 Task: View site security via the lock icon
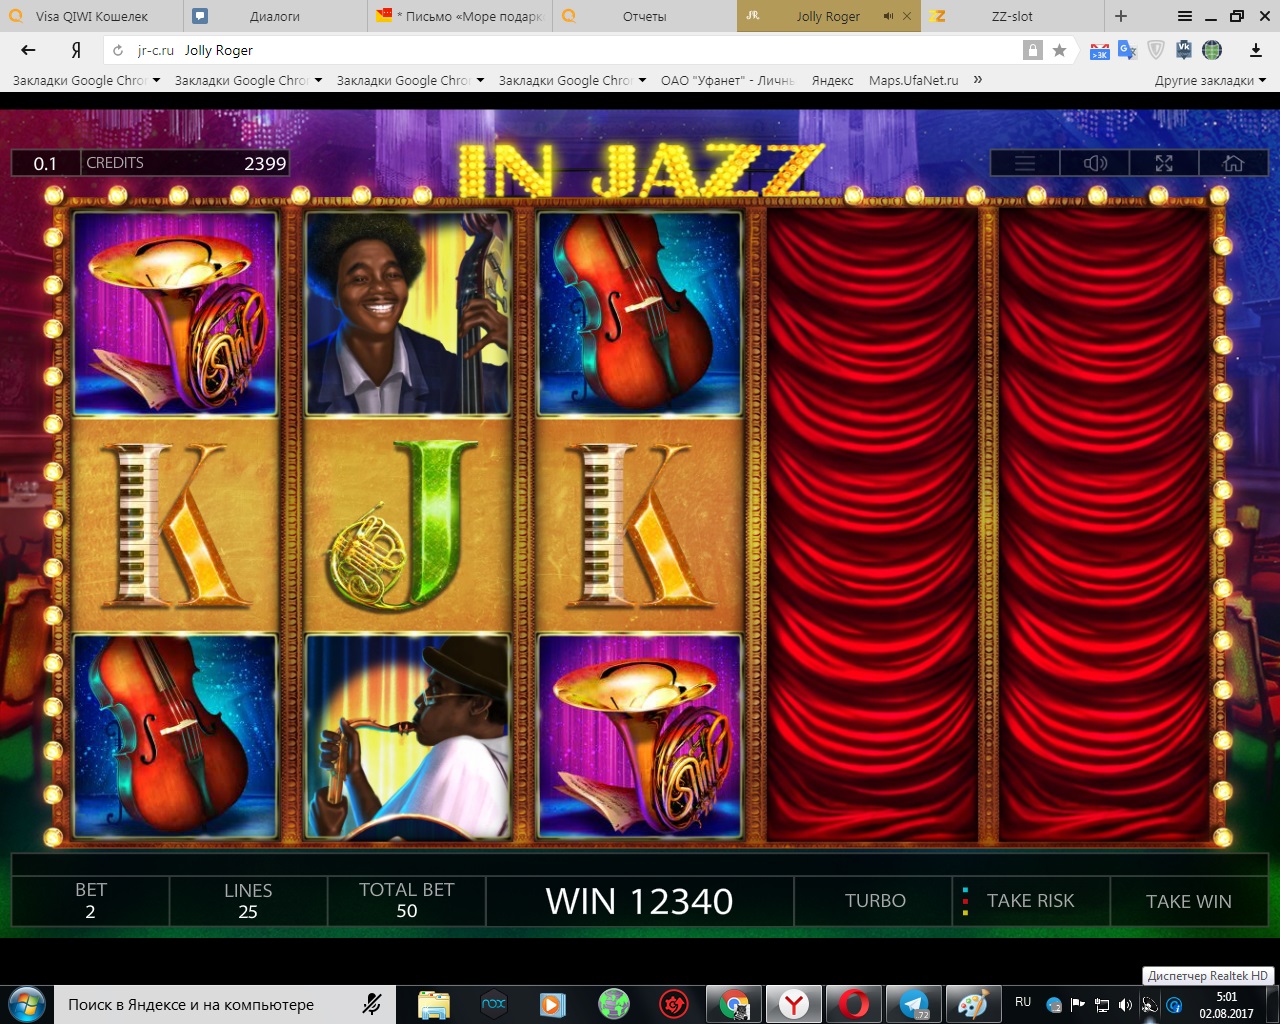click(x=1033, y=50)
